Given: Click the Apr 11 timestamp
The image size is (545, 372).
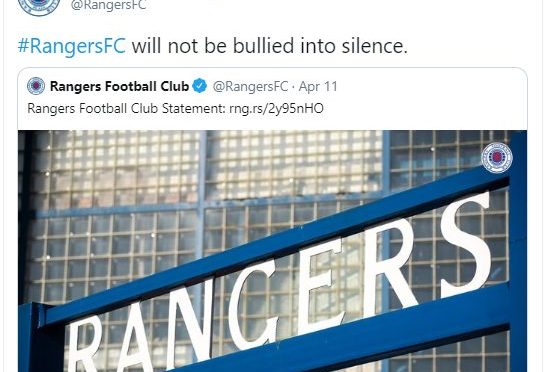Looking at the screenshot, I should click(x=318, y=87).
